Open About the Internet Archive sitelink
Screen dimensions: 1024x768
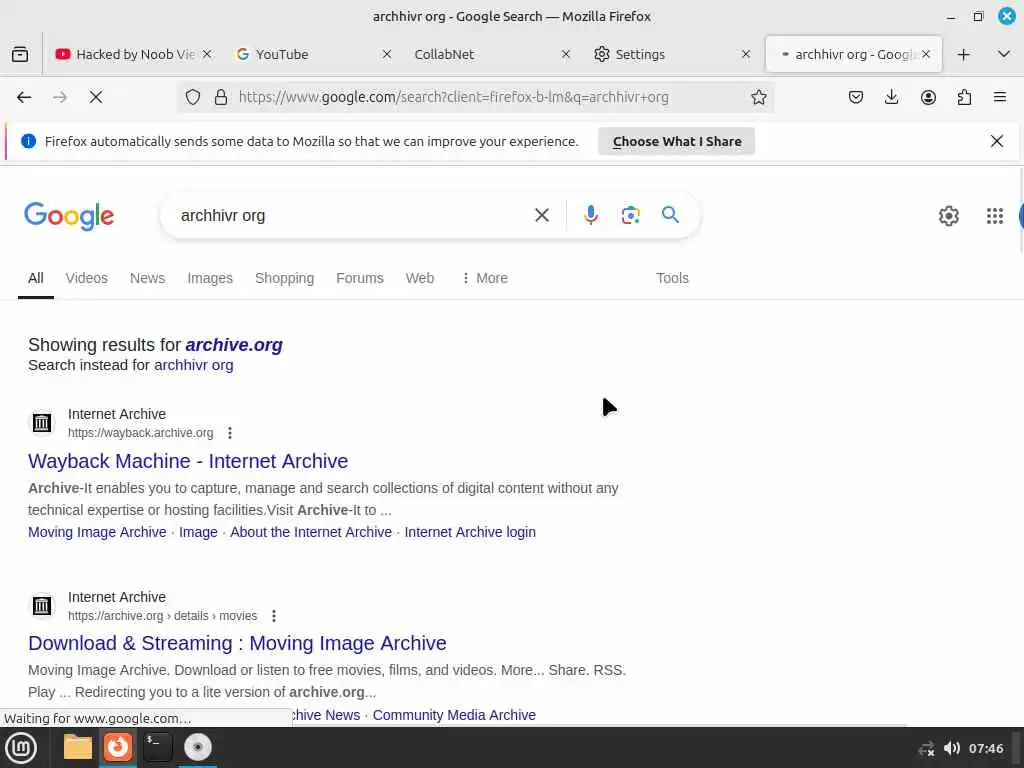coord(311,532)
